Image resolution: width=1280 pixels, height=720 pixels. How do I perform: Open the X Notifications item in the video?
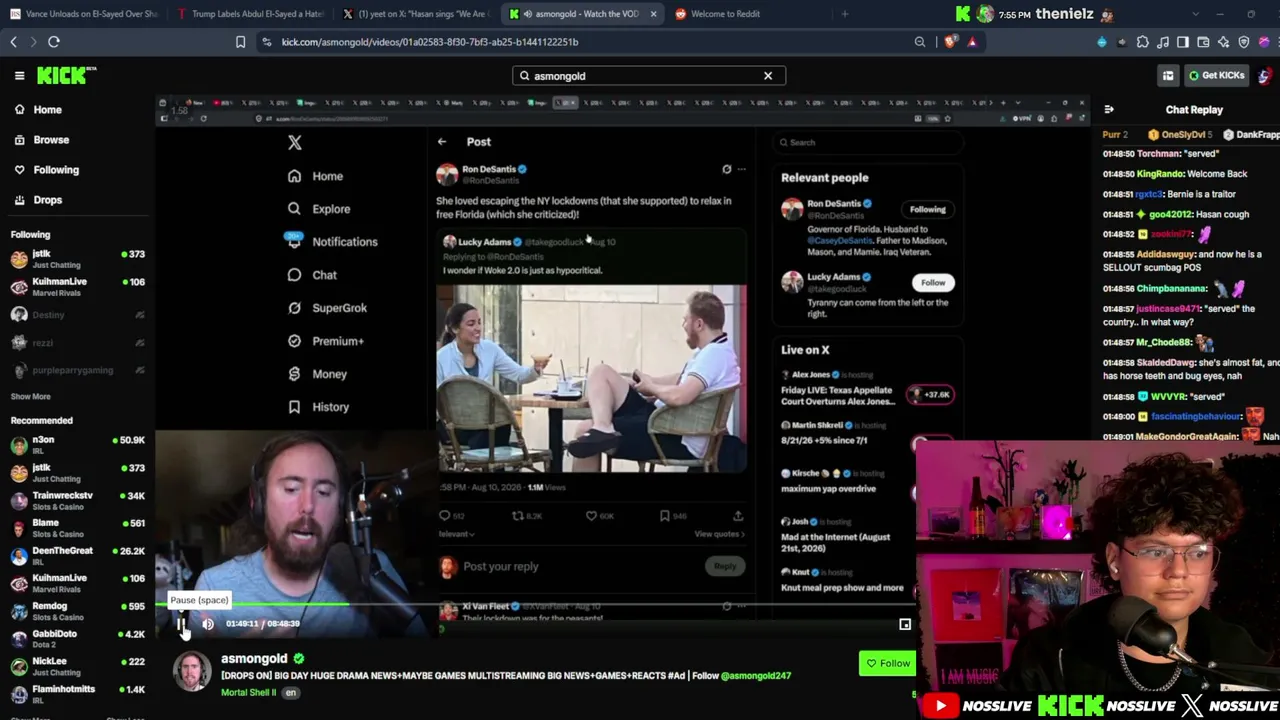pos(333,242)
